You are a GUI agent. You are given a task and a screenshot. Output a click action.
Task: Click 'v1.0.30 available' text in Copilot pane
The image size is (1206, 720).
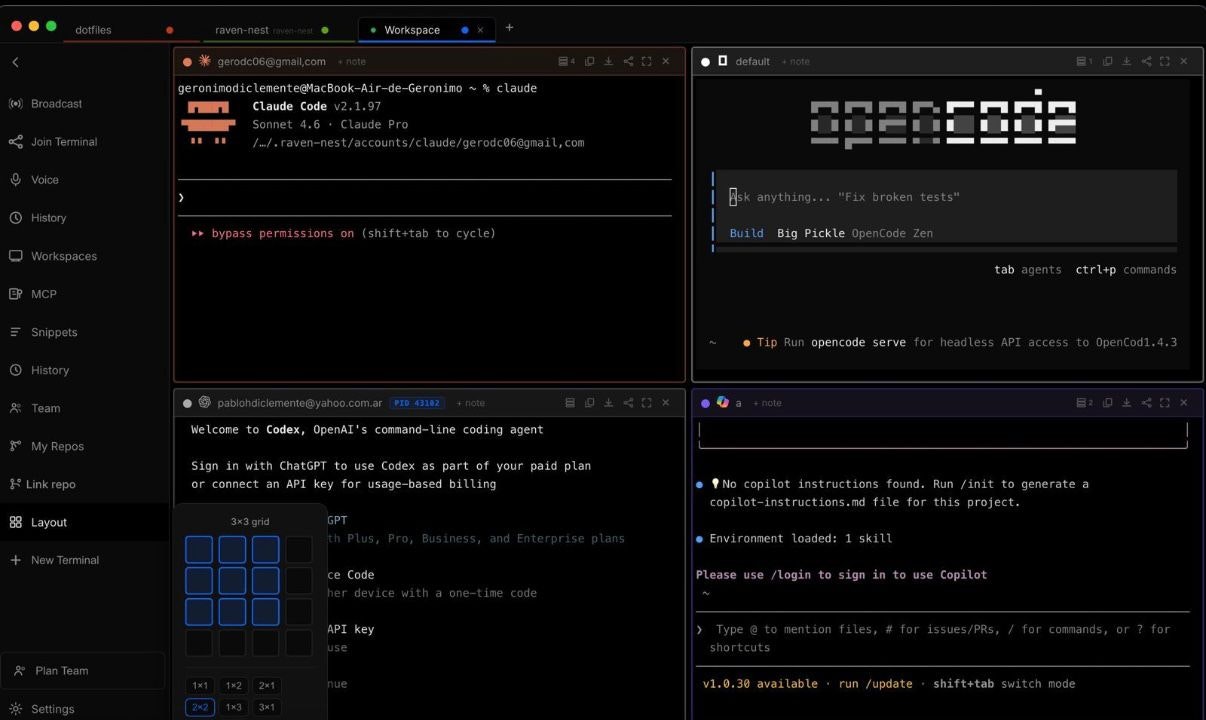[760, 684]
